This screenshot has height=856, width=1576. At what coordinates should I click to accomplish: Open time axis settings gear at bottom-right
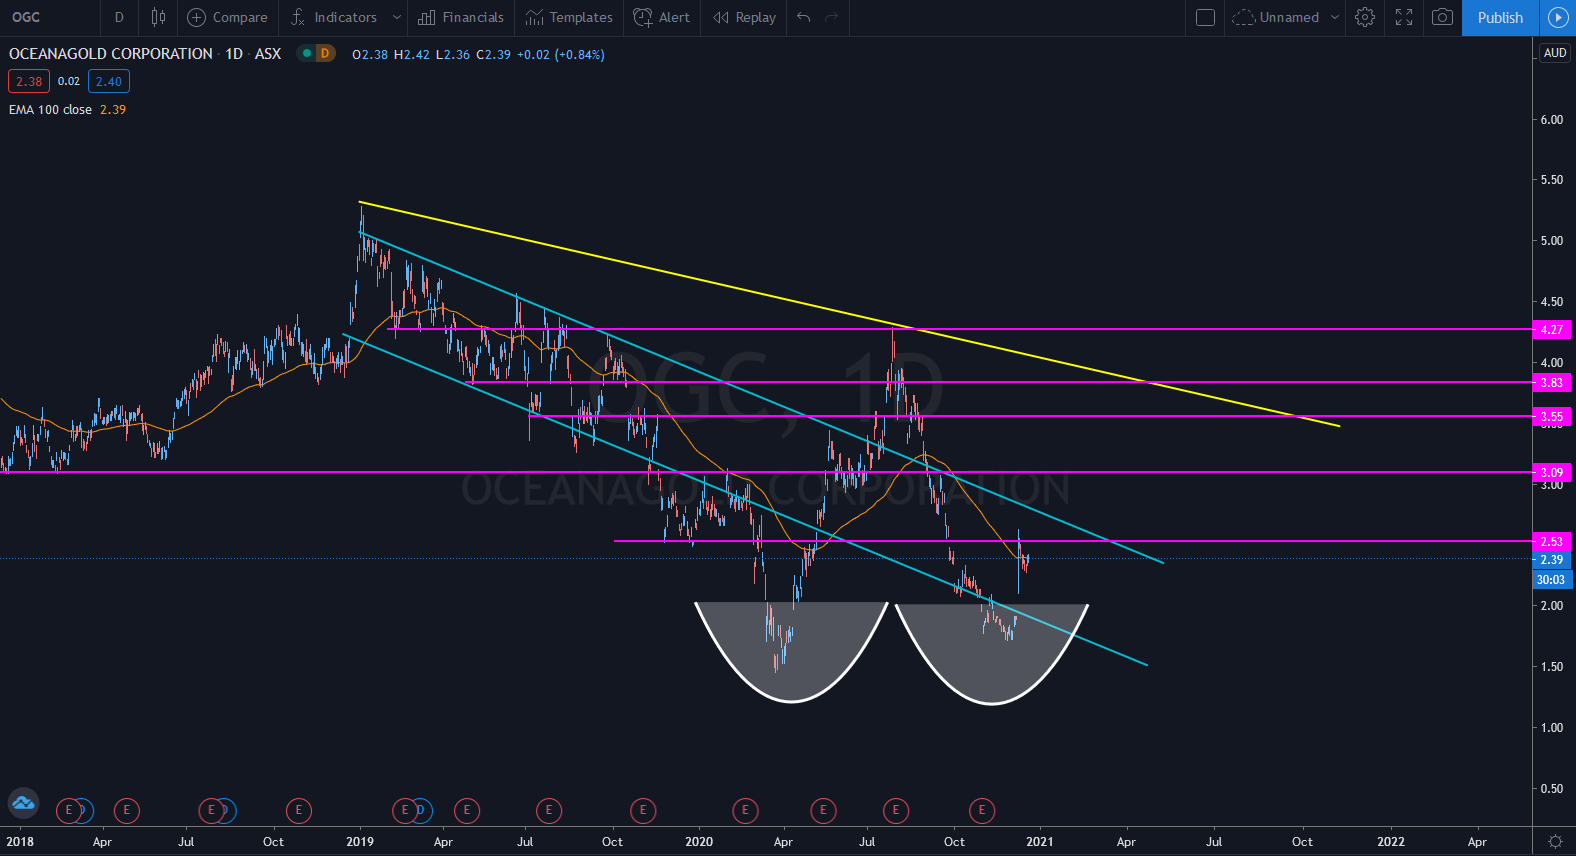tap(1555, 841)
